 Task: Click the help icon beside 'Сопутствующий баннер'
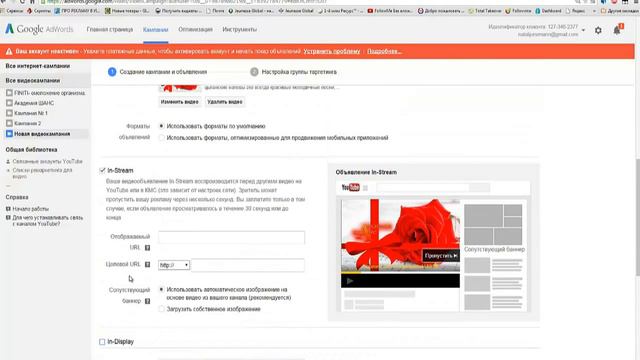pos(147,301)
